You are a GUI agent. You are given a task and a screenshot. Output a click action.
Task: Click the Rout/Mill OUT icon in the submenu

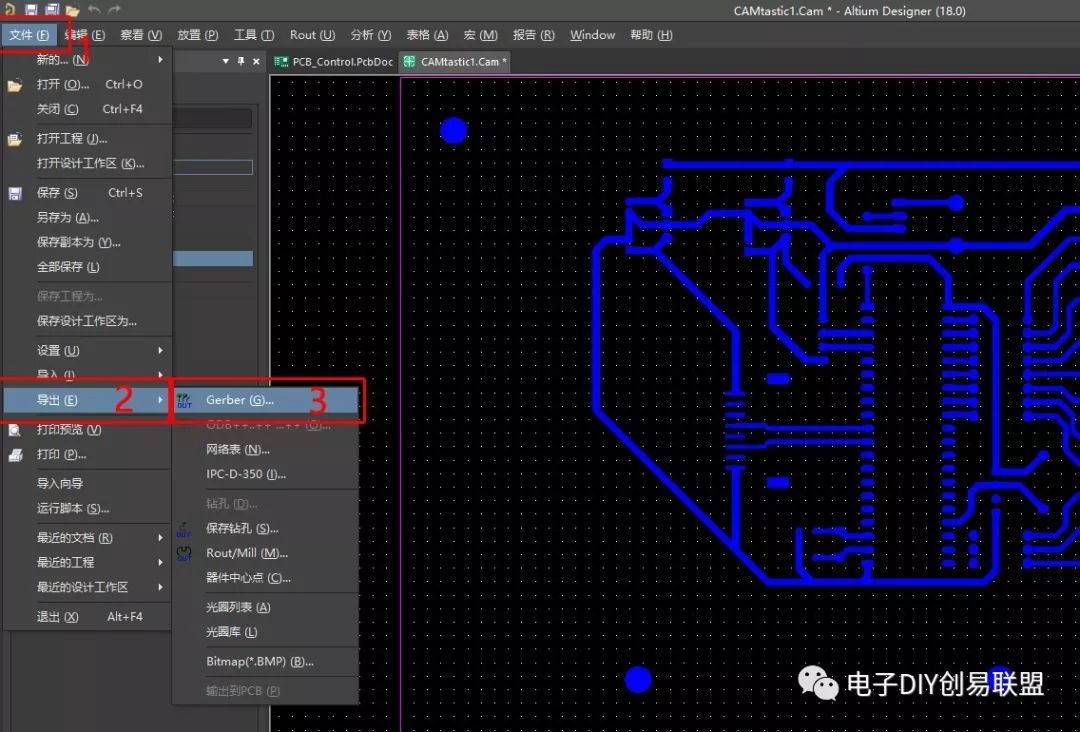pyautogui.click(x=184, y=554)
